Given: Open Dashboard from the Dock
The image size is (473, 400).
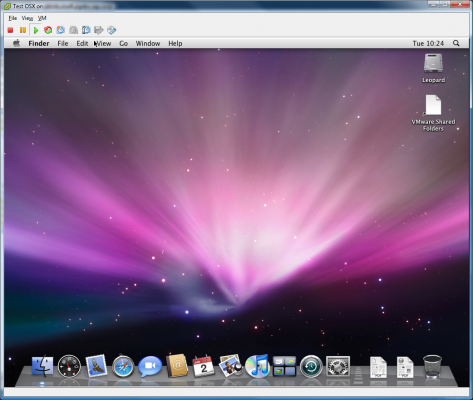Looking at the screenshot, I should [69, 366].
